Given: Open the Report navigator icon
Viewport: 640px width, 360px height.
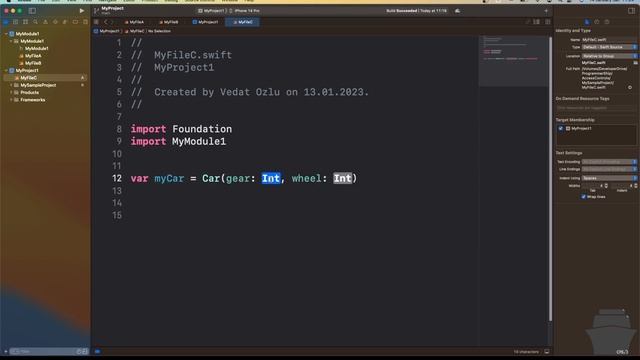Looking at the screenshot, I should (85, 22).
